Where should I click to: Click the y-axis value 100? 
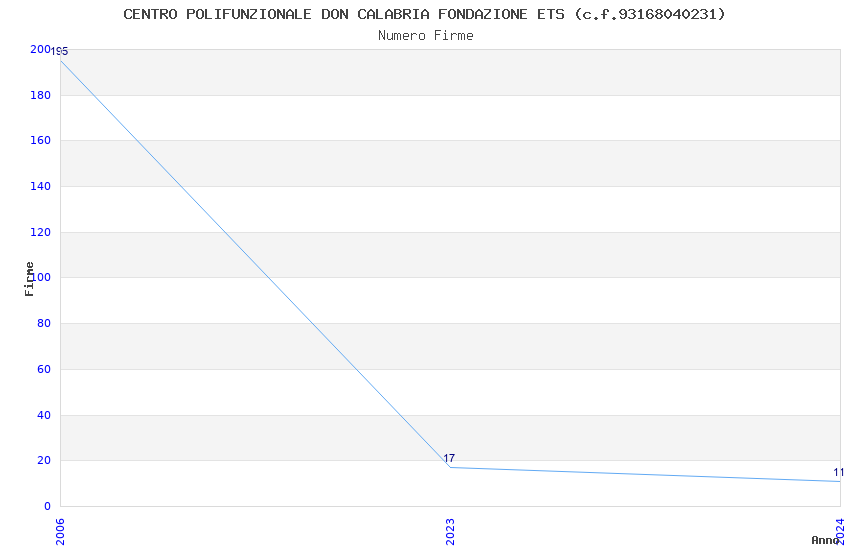coord(41,277)
